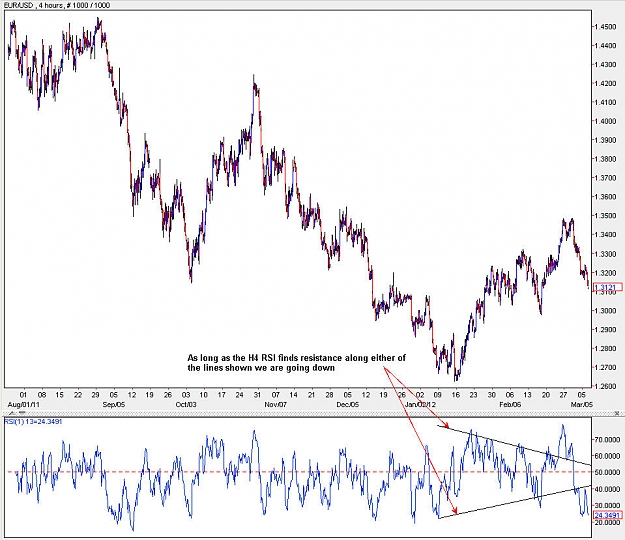Image resolution: width=625 pixels, height=540 pixels.
Task: Click the 20.0000 RSI level label
Action: [x=607, y=522]
